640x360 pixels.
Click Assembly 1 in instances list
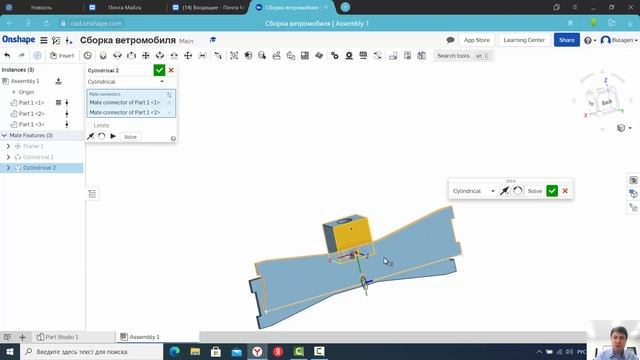(x=24, y=81)
